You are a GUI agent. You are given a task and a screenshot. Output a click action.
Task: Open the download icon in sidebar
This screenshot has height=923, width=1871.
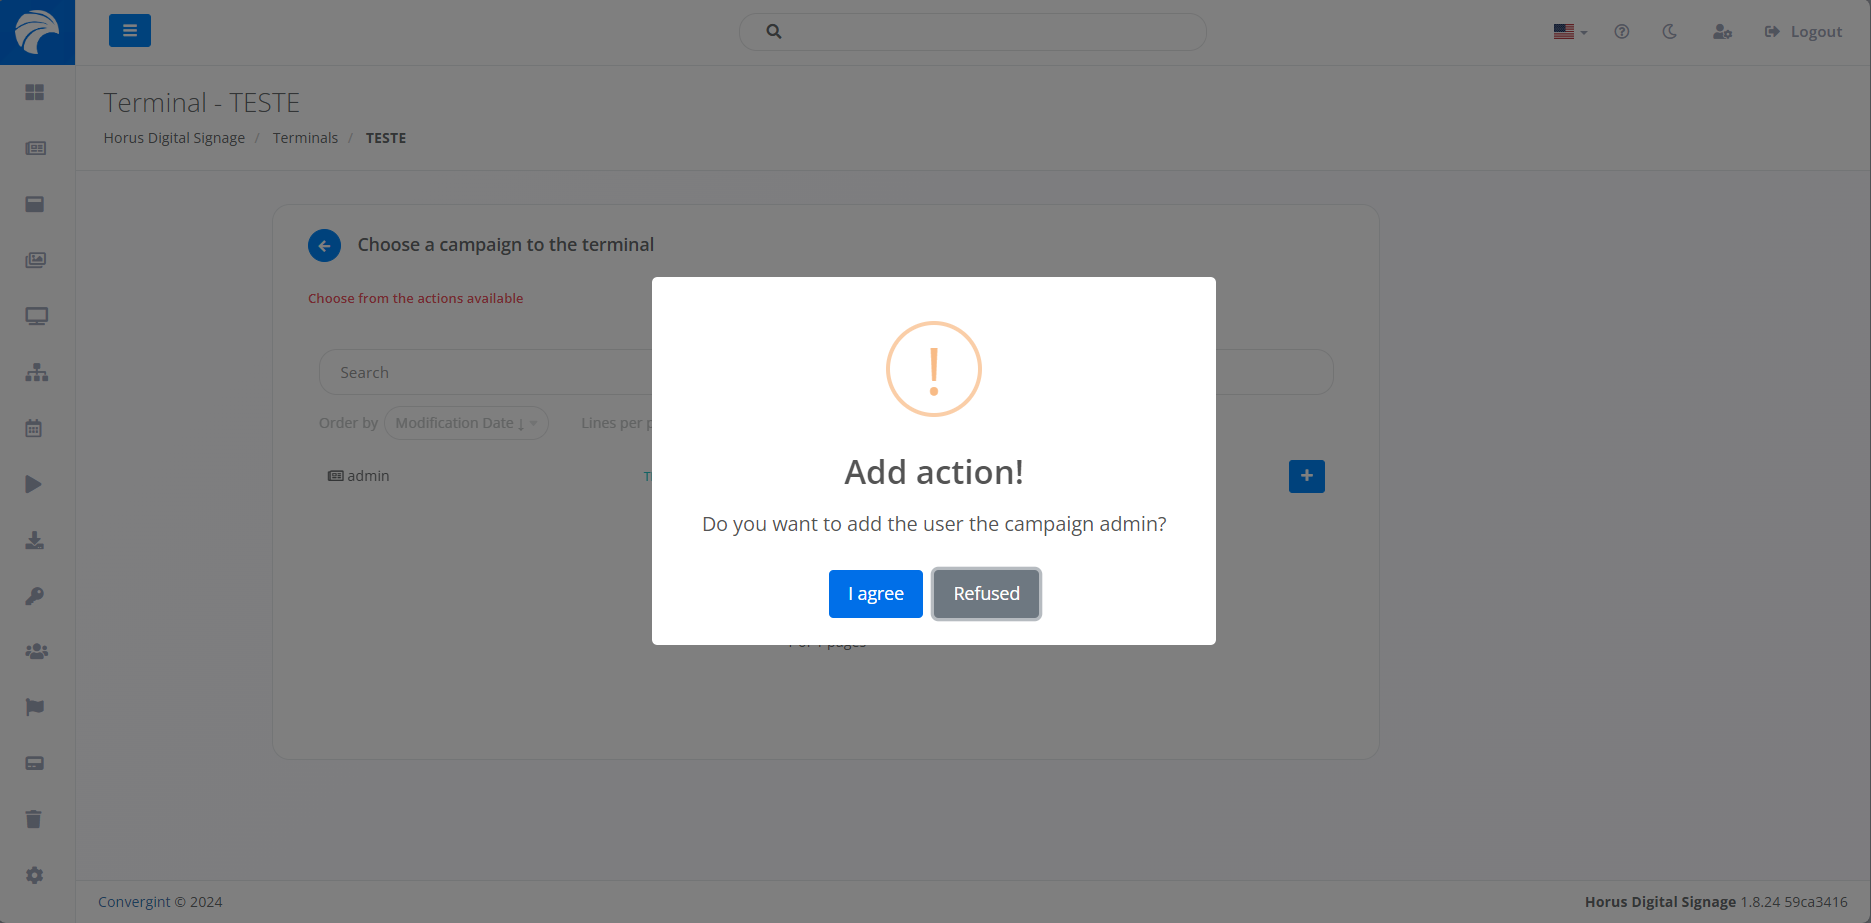tap(34, 540)
